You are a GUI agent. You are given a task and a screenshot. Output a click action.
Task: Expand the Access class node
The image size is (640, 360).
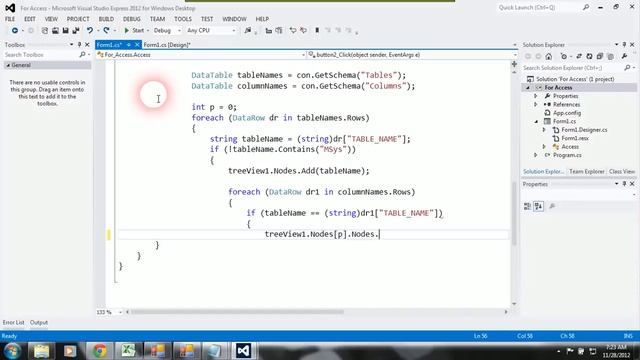point(544,147)
